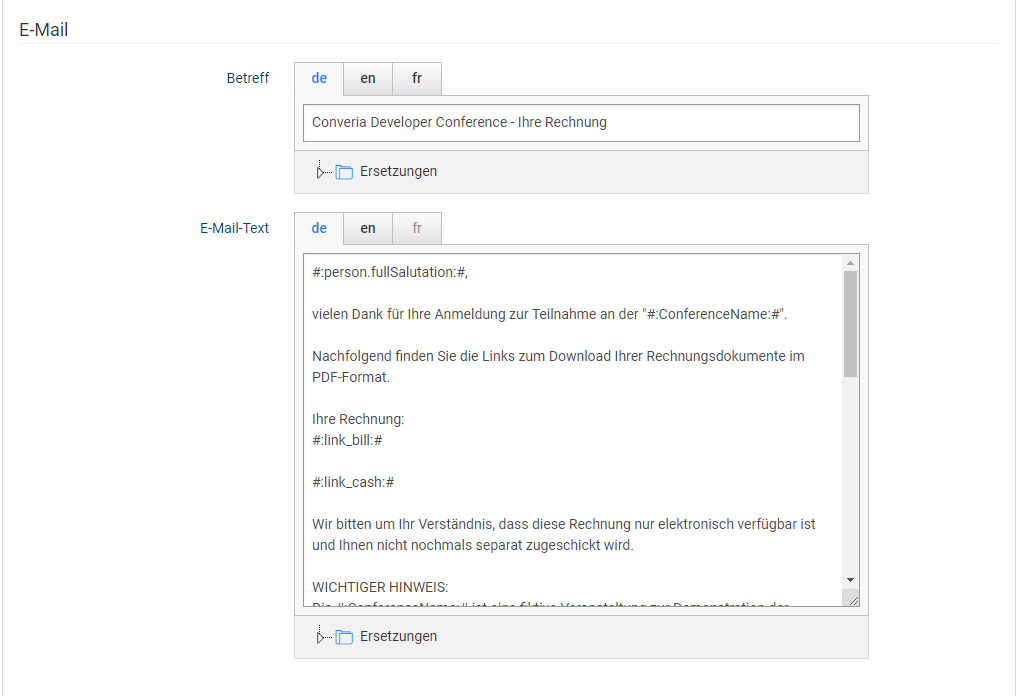1022x696 pixels.
Task: Select the Ersetzungen label under E-Mail-Text
Action: click(398, 636)
